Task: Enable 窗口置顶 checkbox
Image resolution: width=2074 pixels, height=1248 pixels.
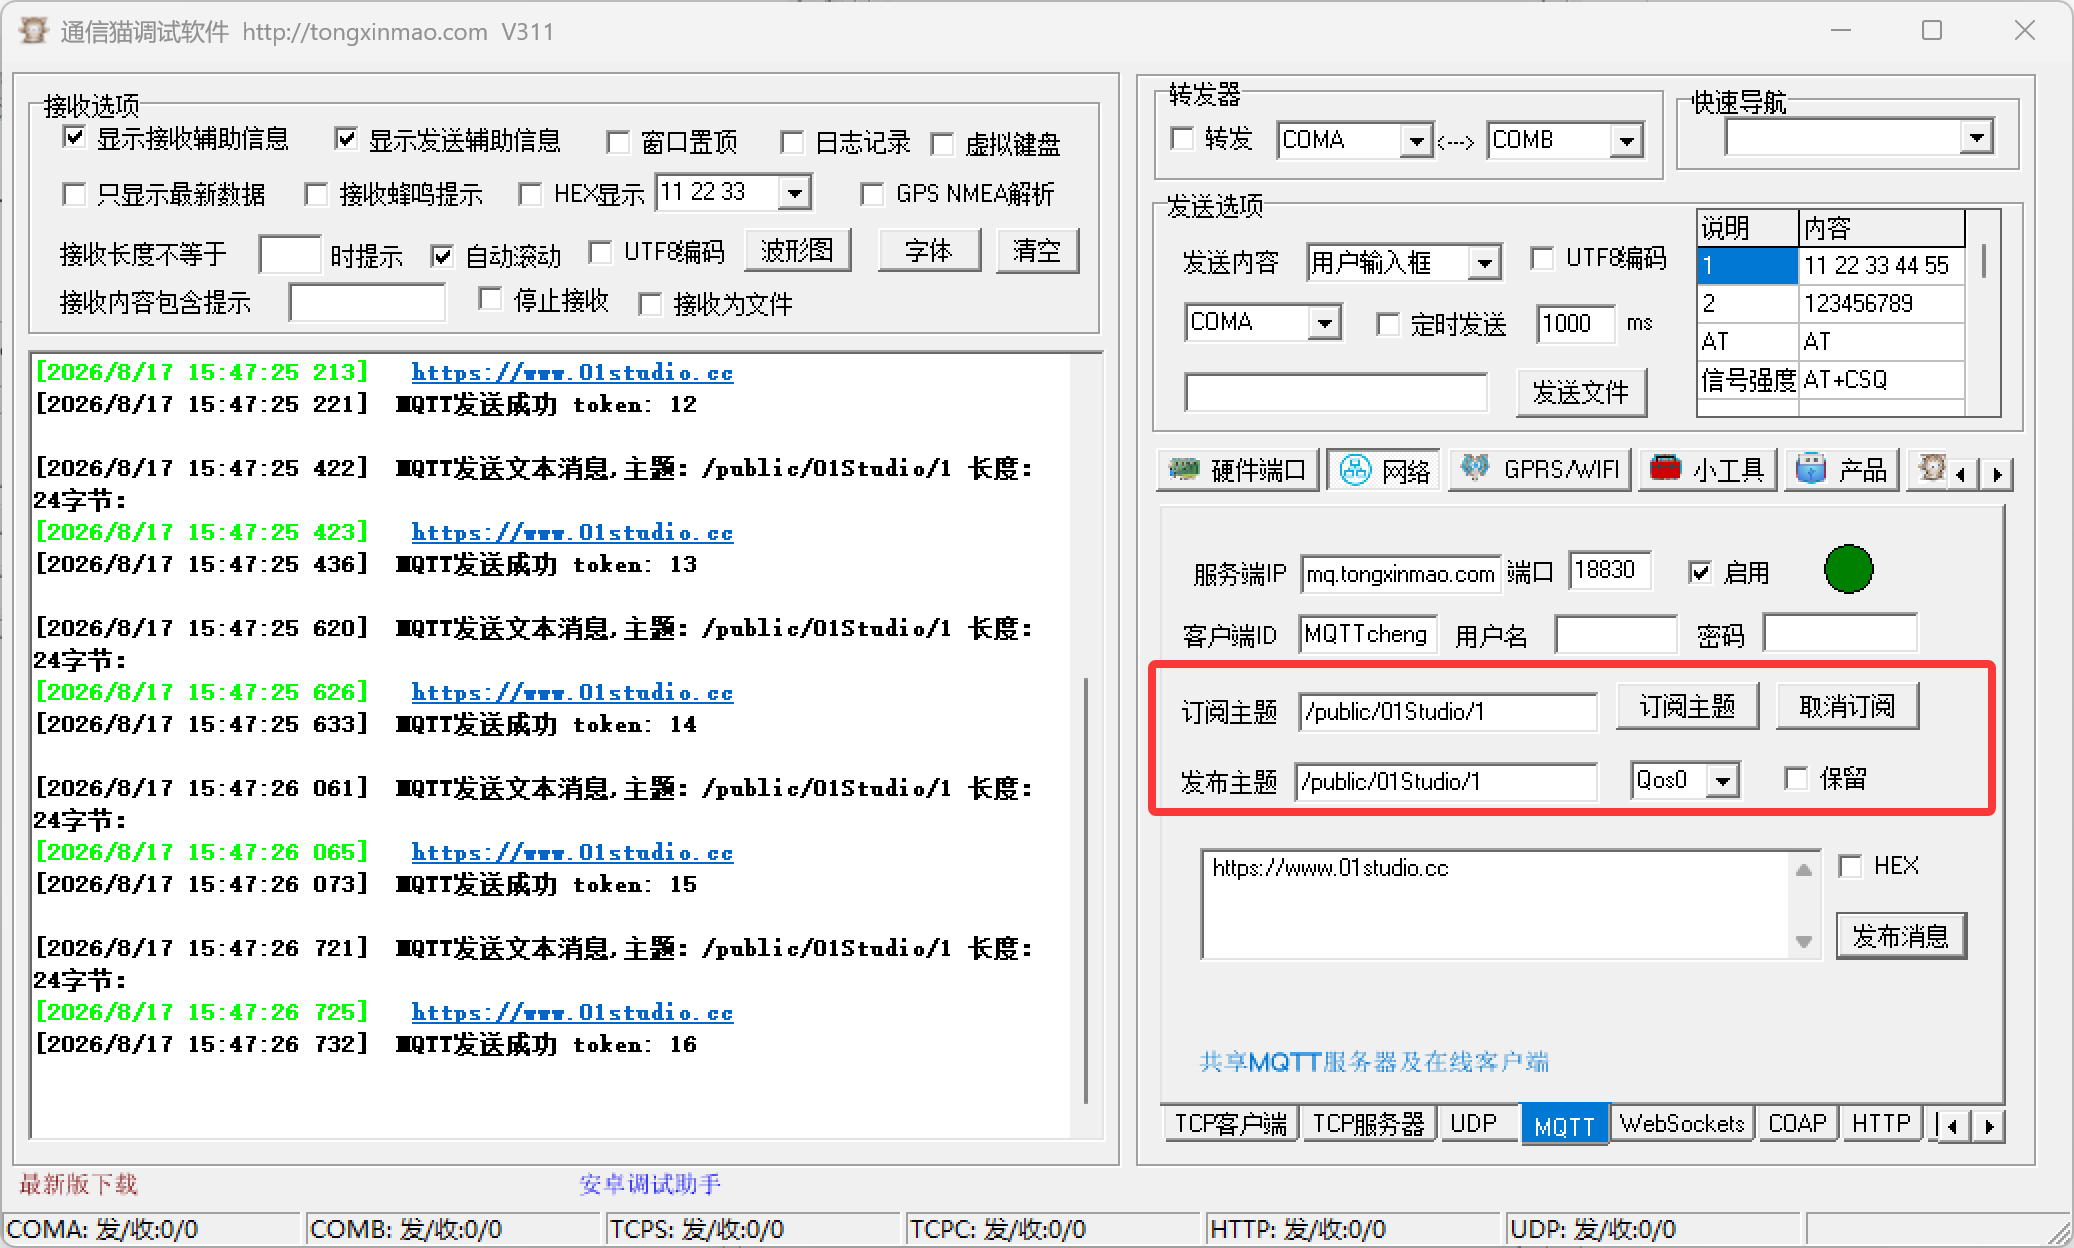Action: 619,142
